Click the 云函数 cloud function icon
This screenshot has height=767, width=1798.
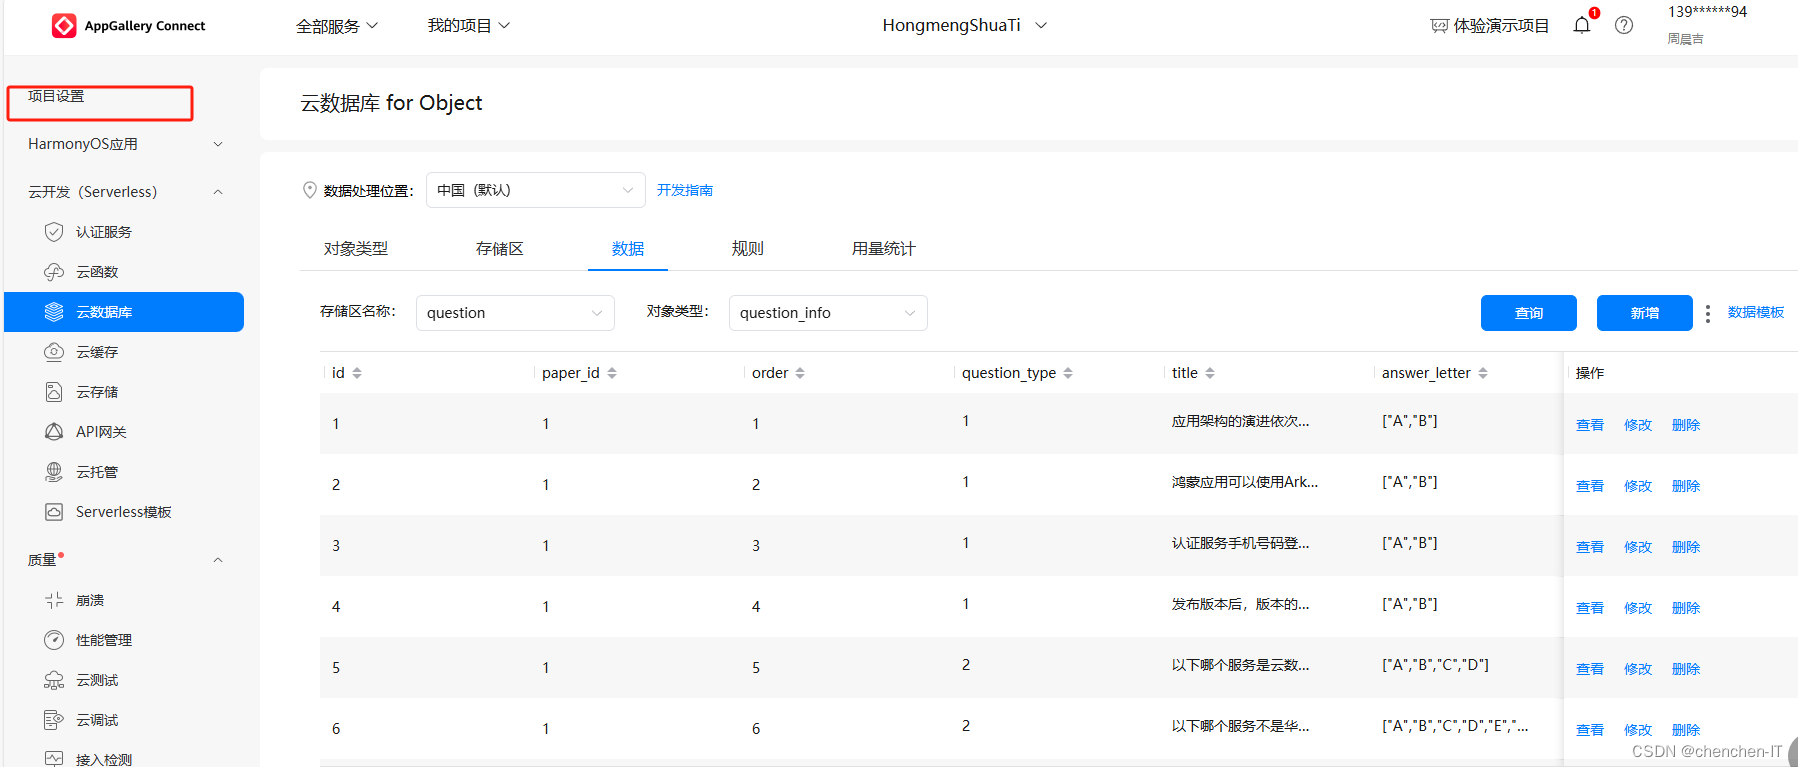point(54,272)
